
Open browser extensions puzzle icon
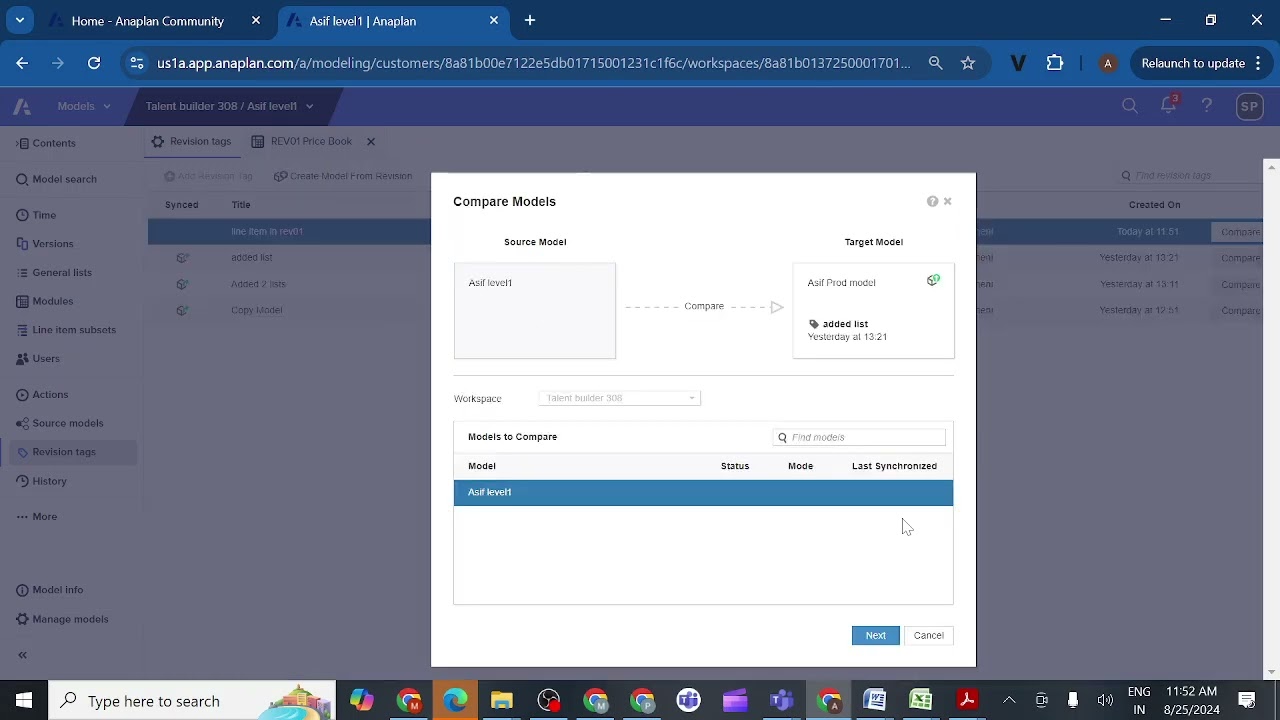(x=1055, y=63)
